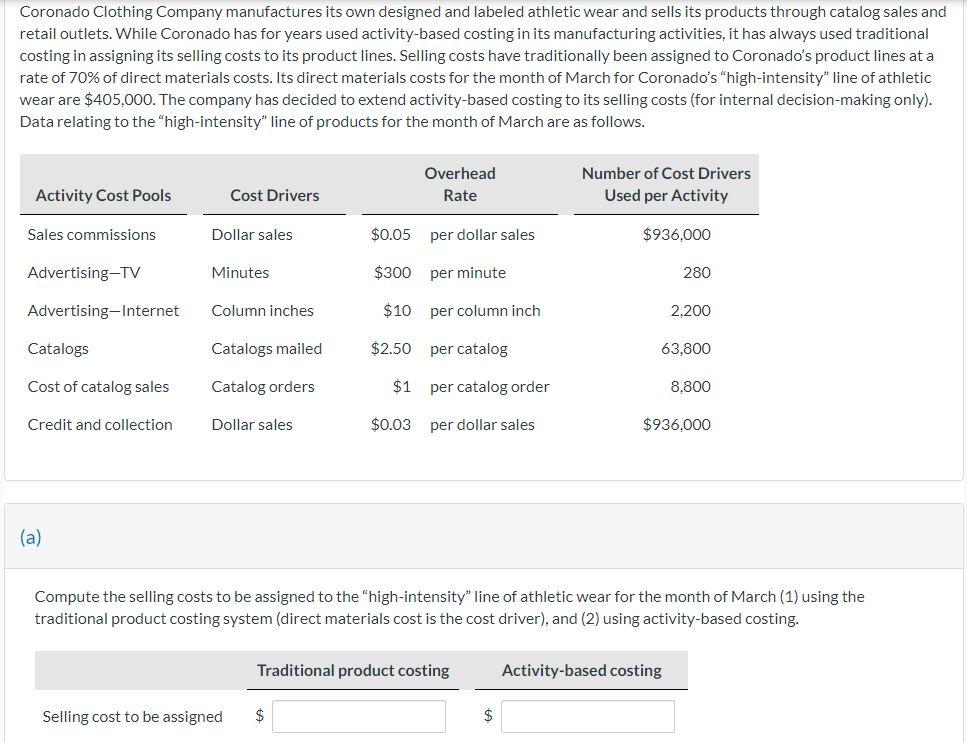Click the $0.05 overhead rate value
Image resolution: width=967 pixels, height=742 pixels.
(390, 235)
